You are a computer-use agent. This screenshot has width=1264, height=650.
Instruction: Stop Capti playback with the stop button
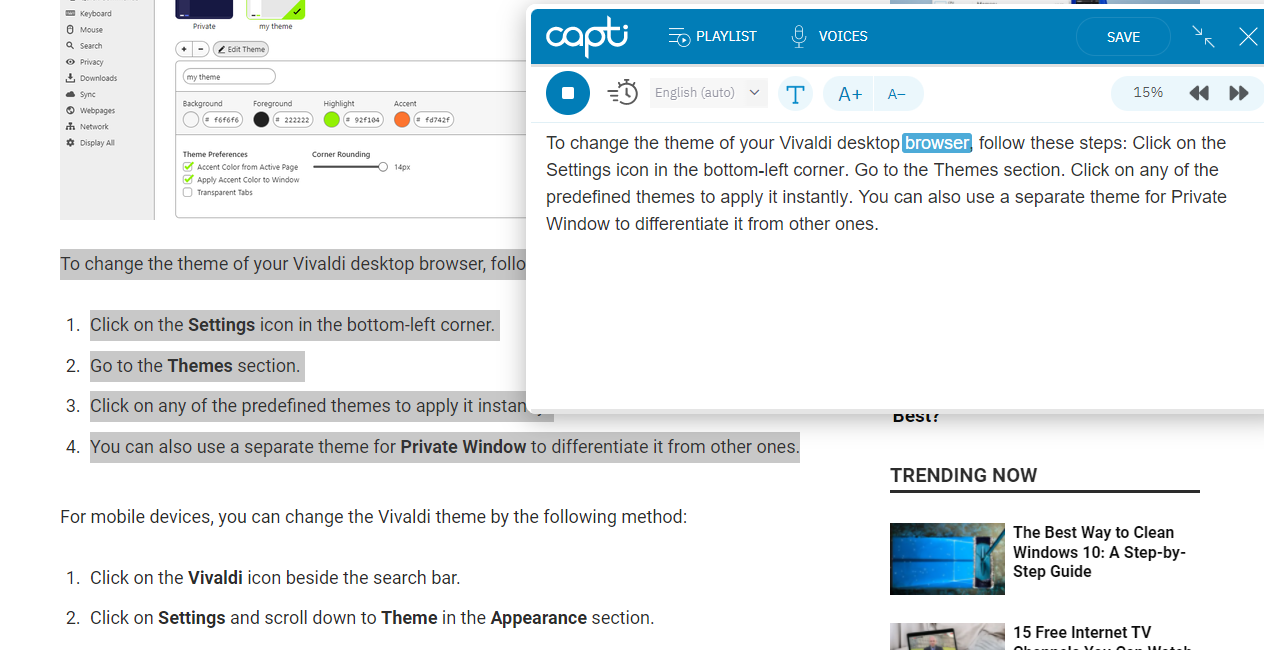pos(568,93)
